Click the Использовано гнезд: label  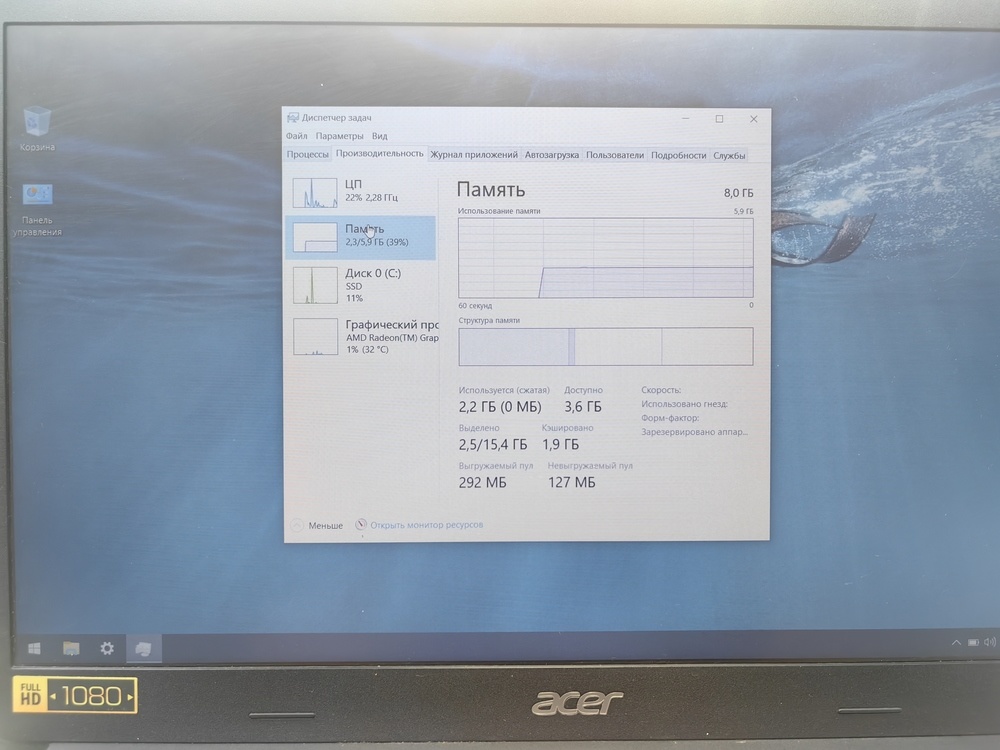pos(684,404)
